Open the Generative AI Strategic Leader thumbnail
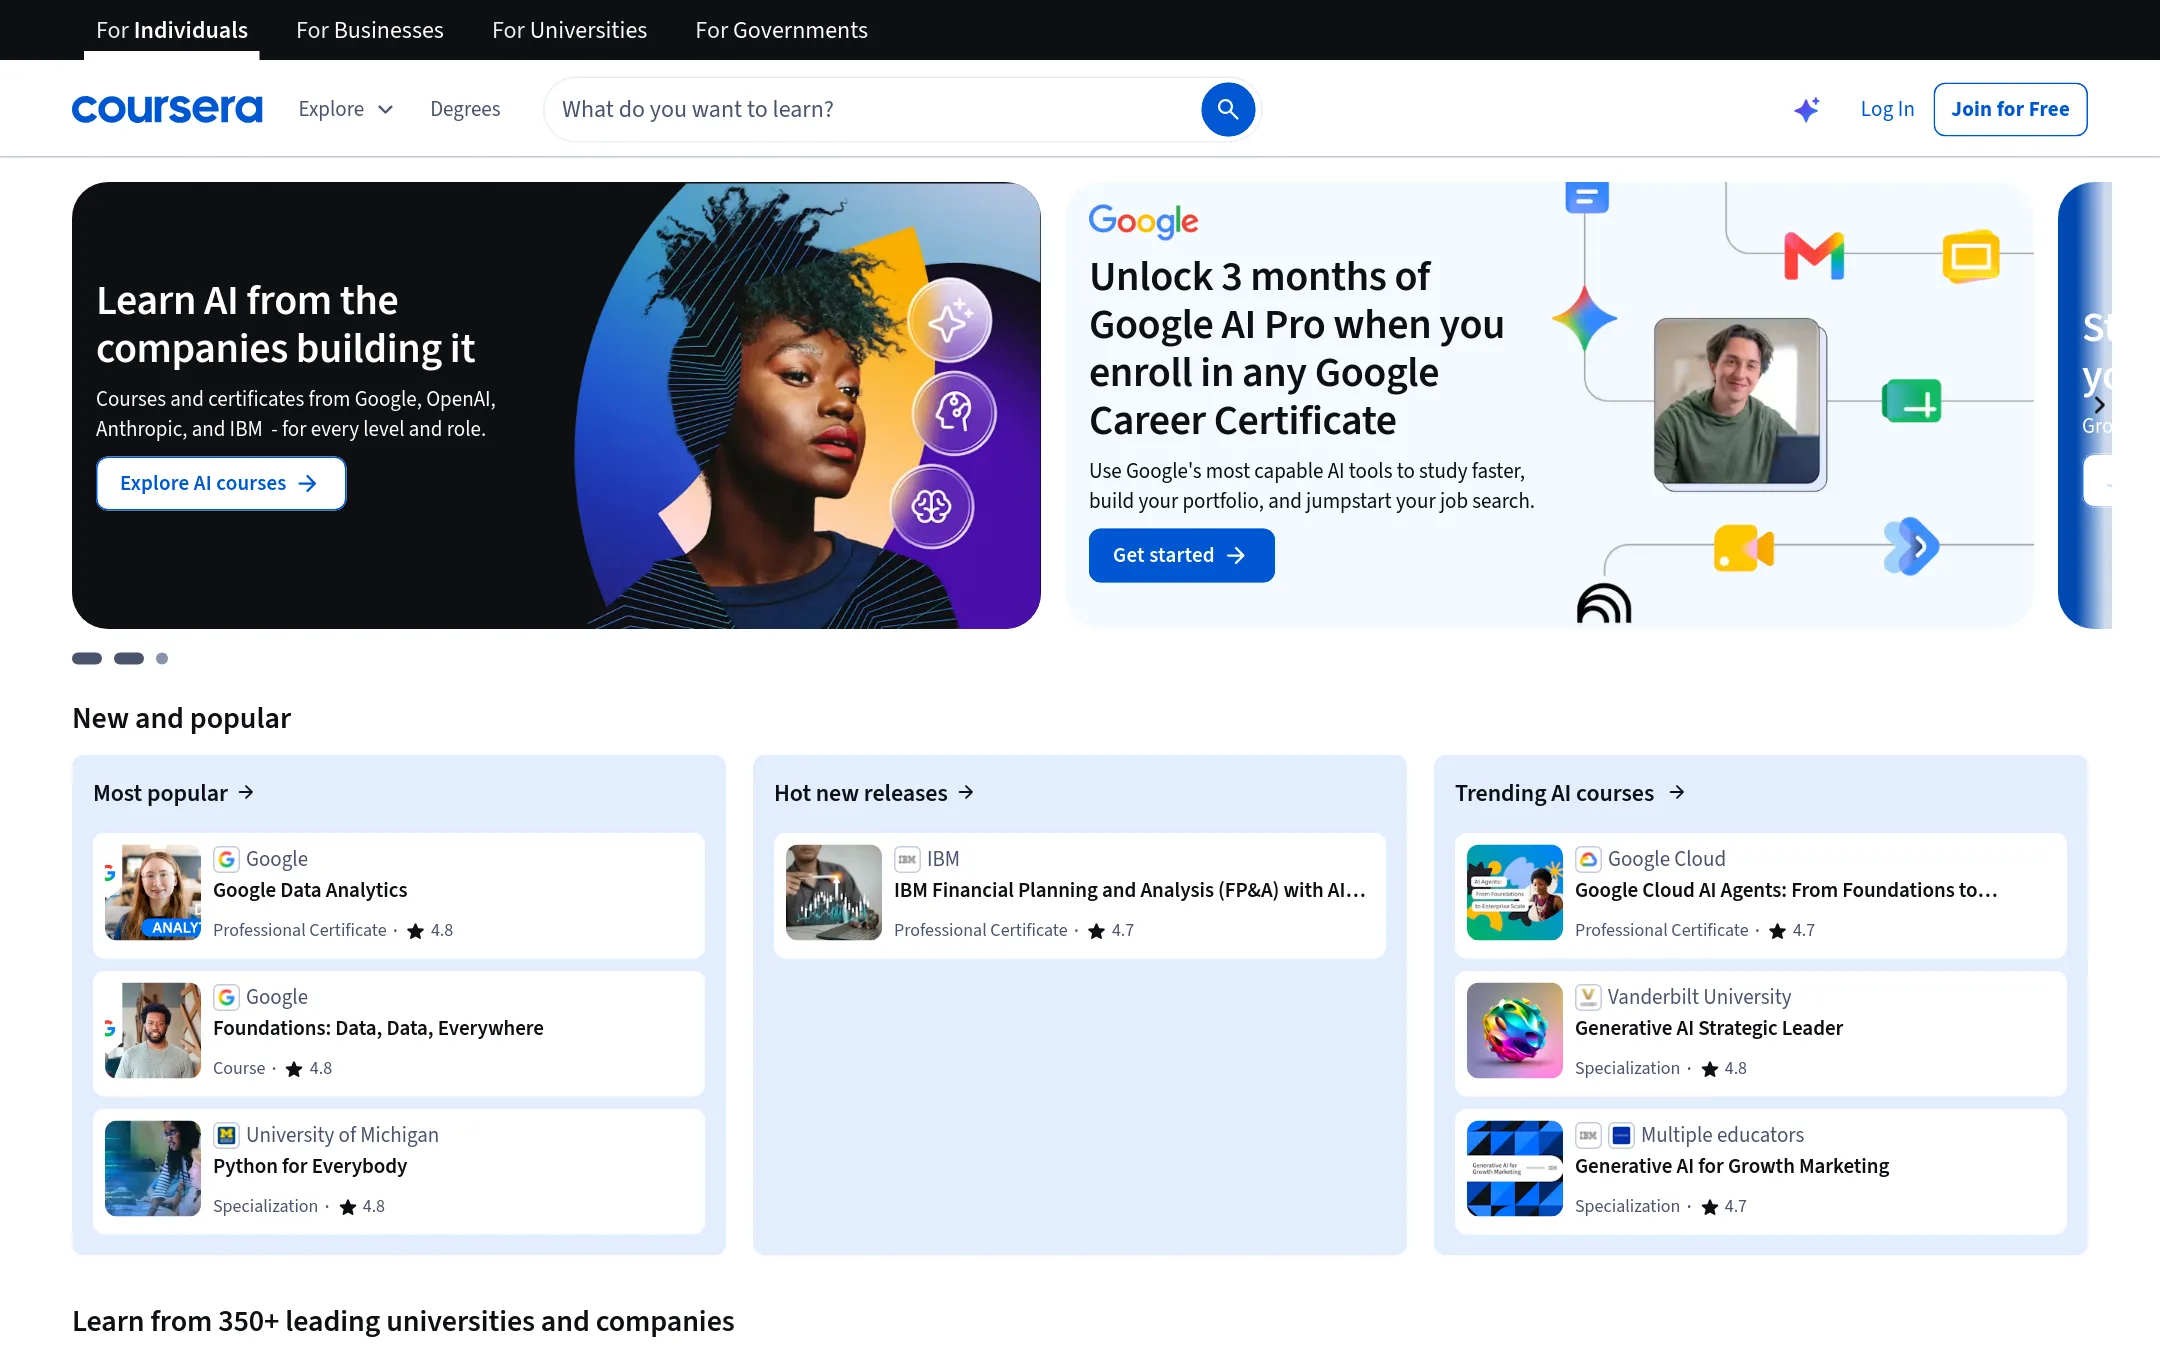 1515,1030
